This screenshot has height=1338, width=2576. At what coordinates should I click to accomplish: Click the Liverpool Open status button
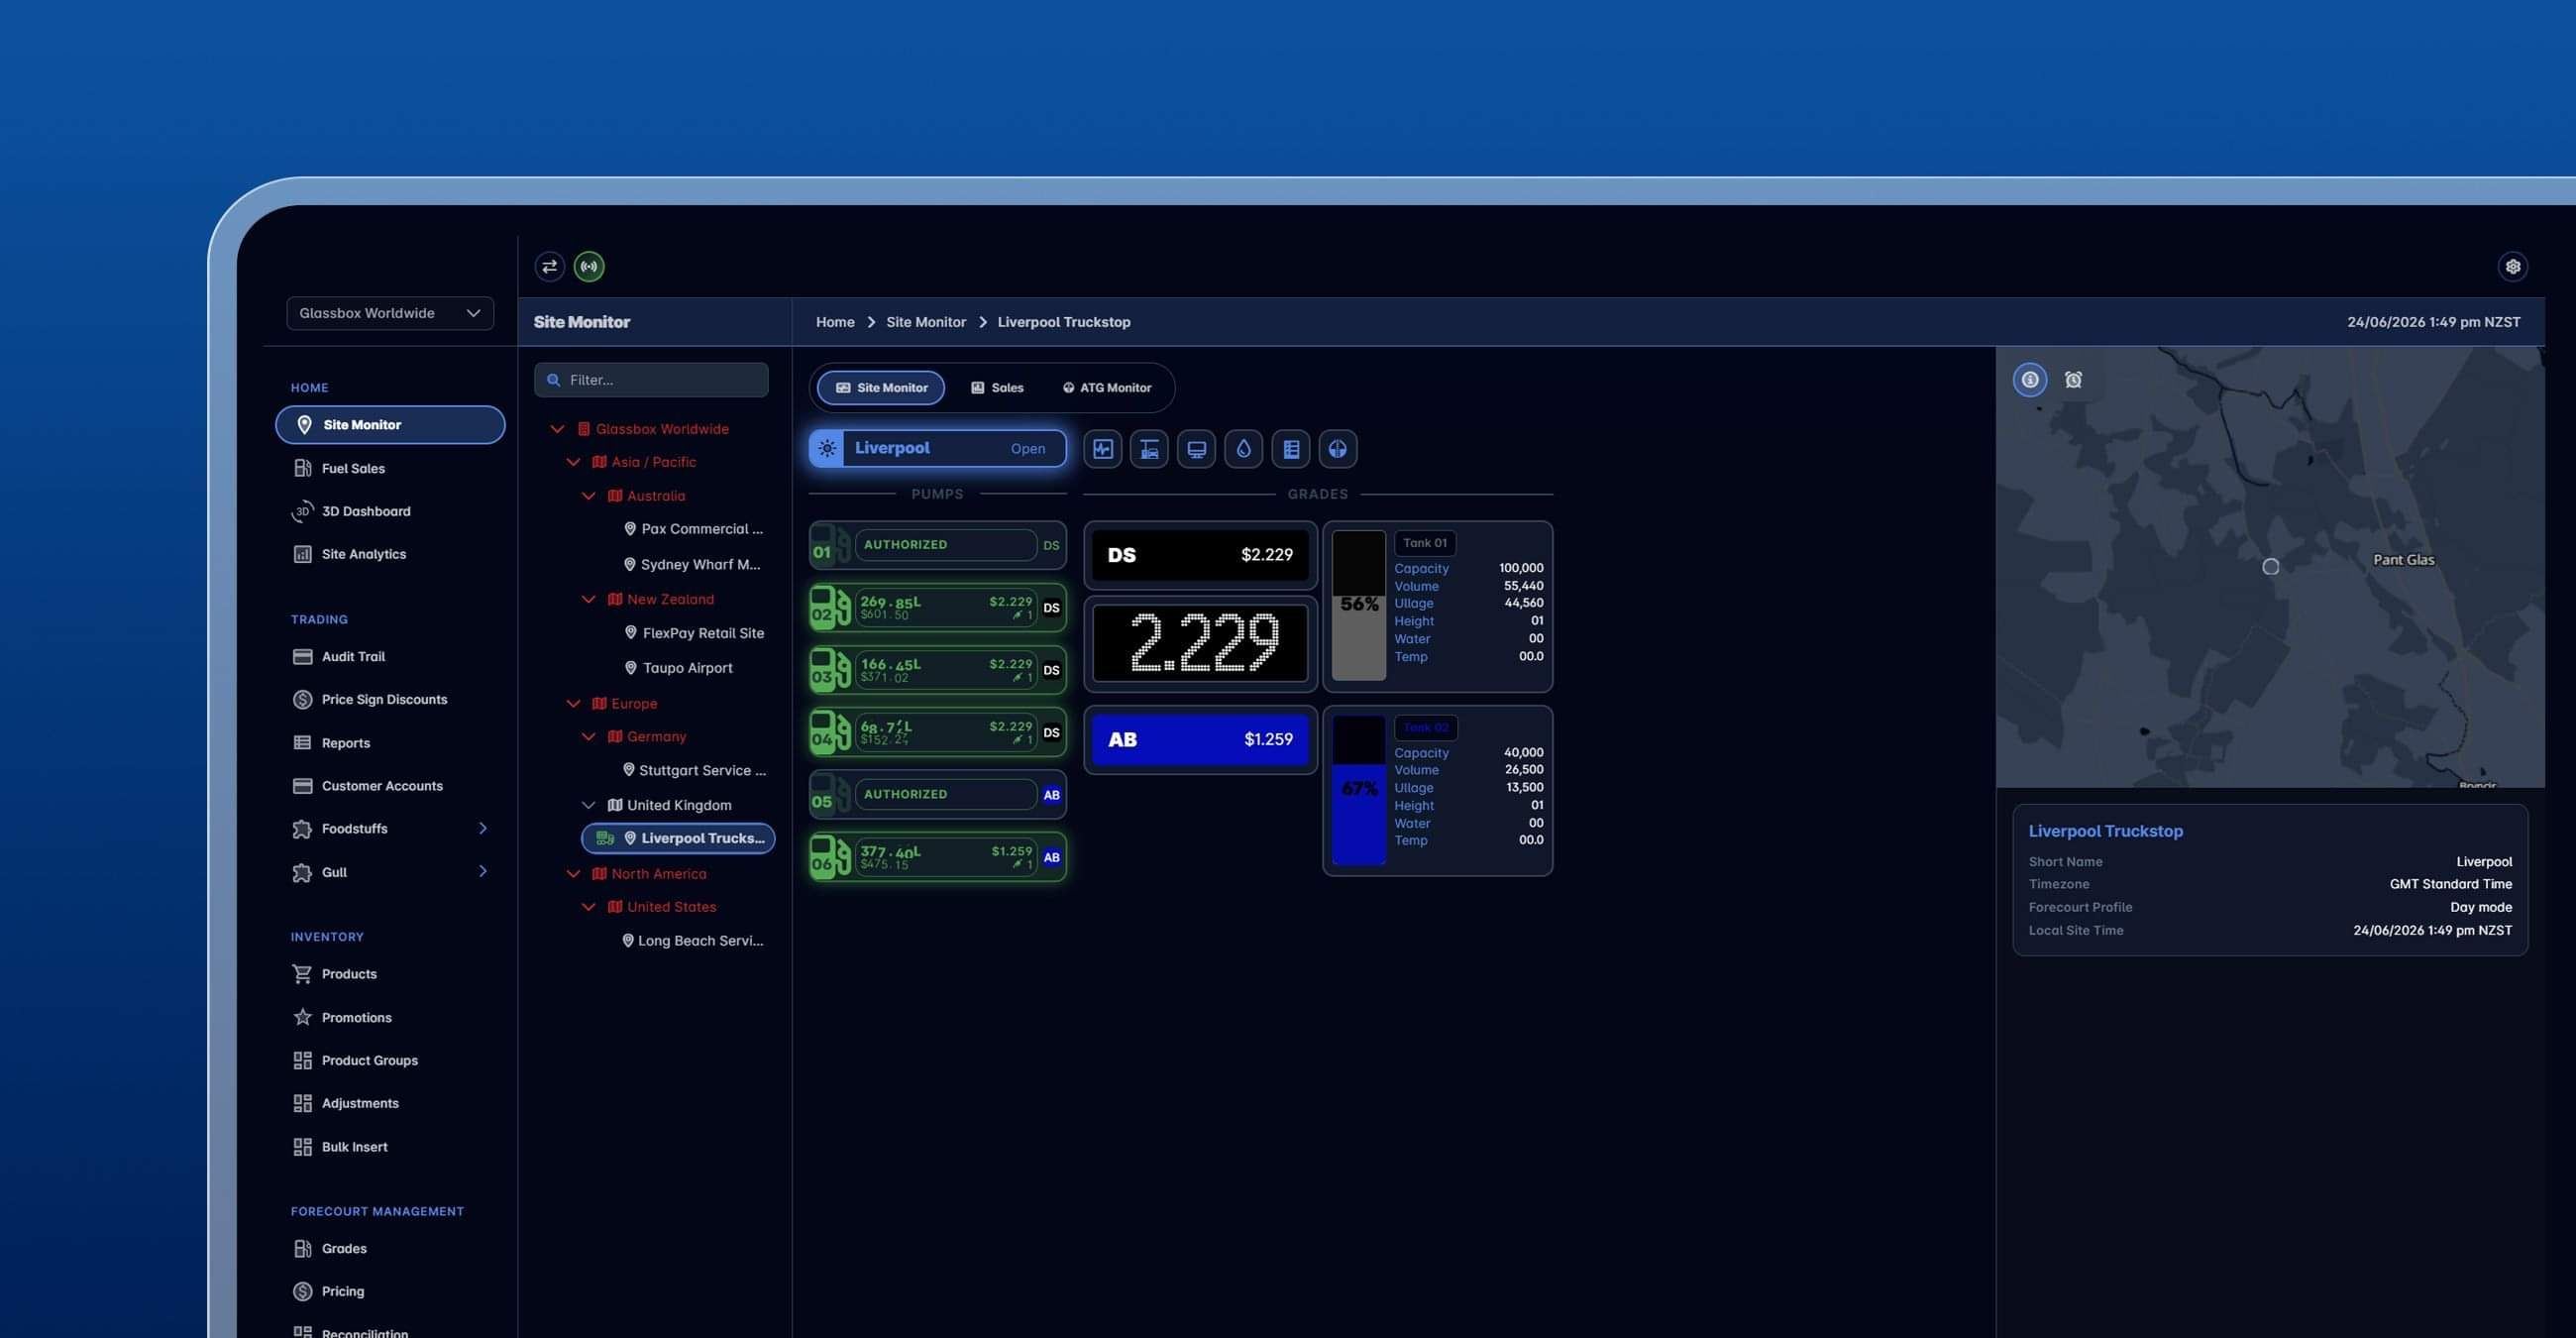click(x=938, y=449)
